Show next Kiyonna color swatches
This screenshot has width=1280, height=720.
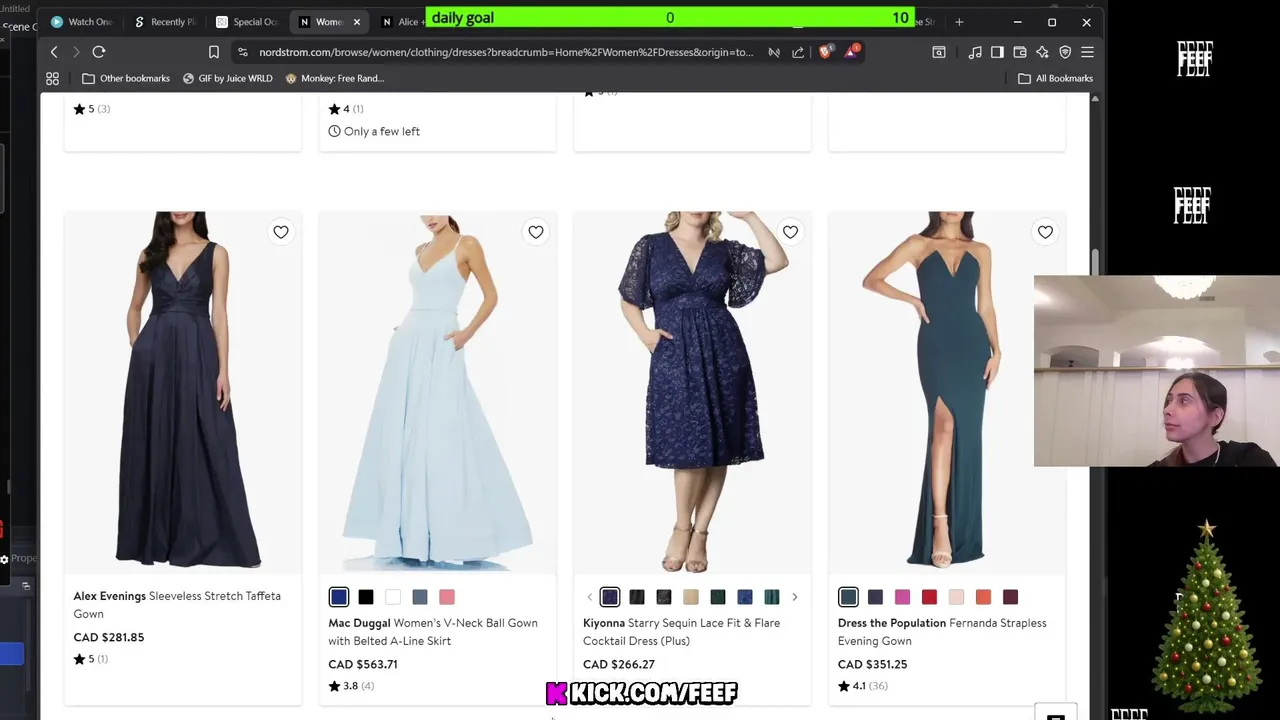tap(794, 597)
